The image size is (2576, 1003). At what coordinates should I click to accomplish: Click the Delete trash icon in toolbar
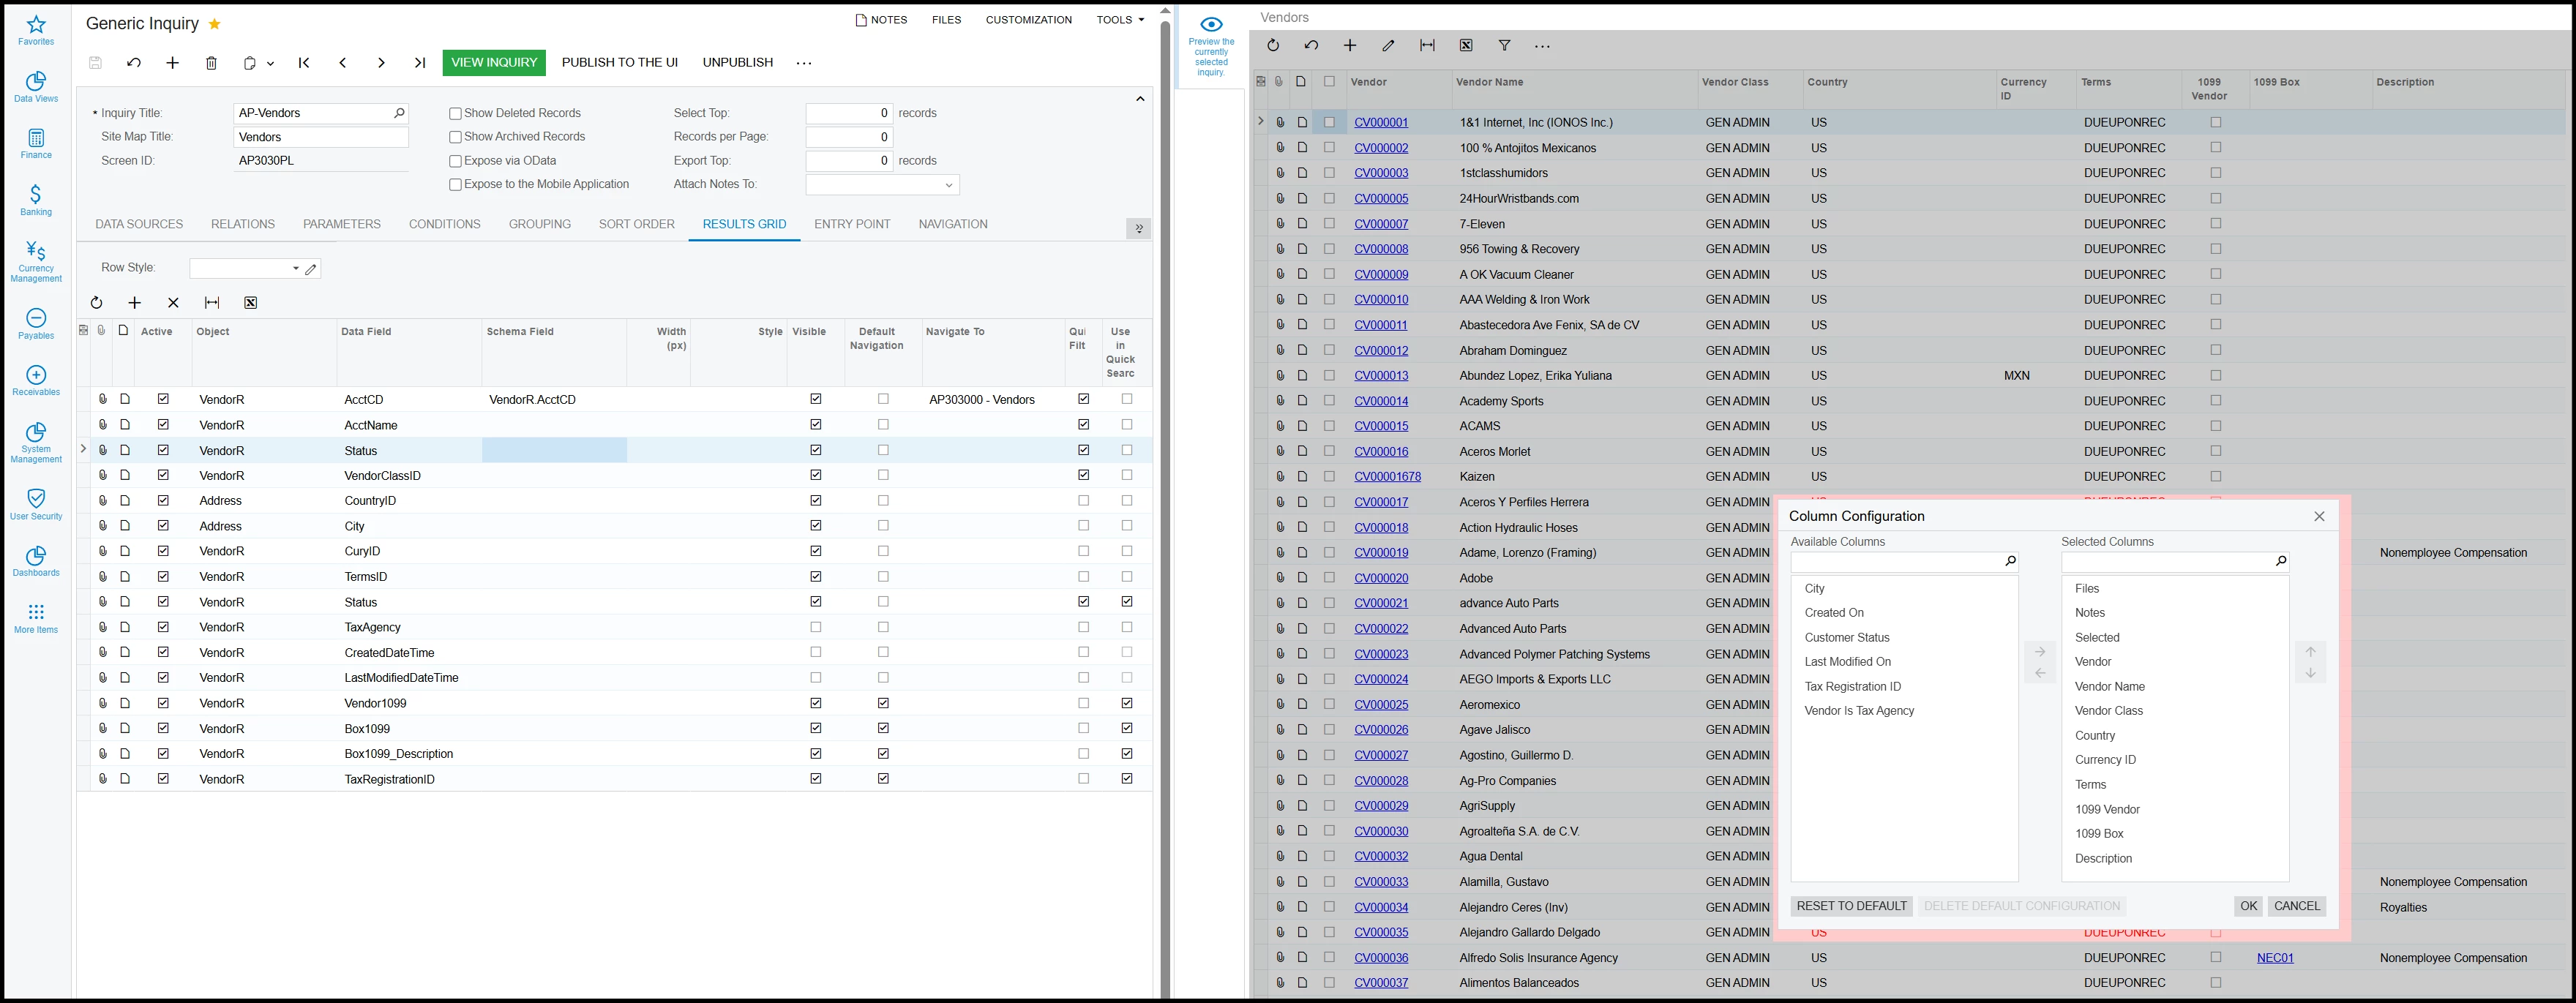pos(211,63)
